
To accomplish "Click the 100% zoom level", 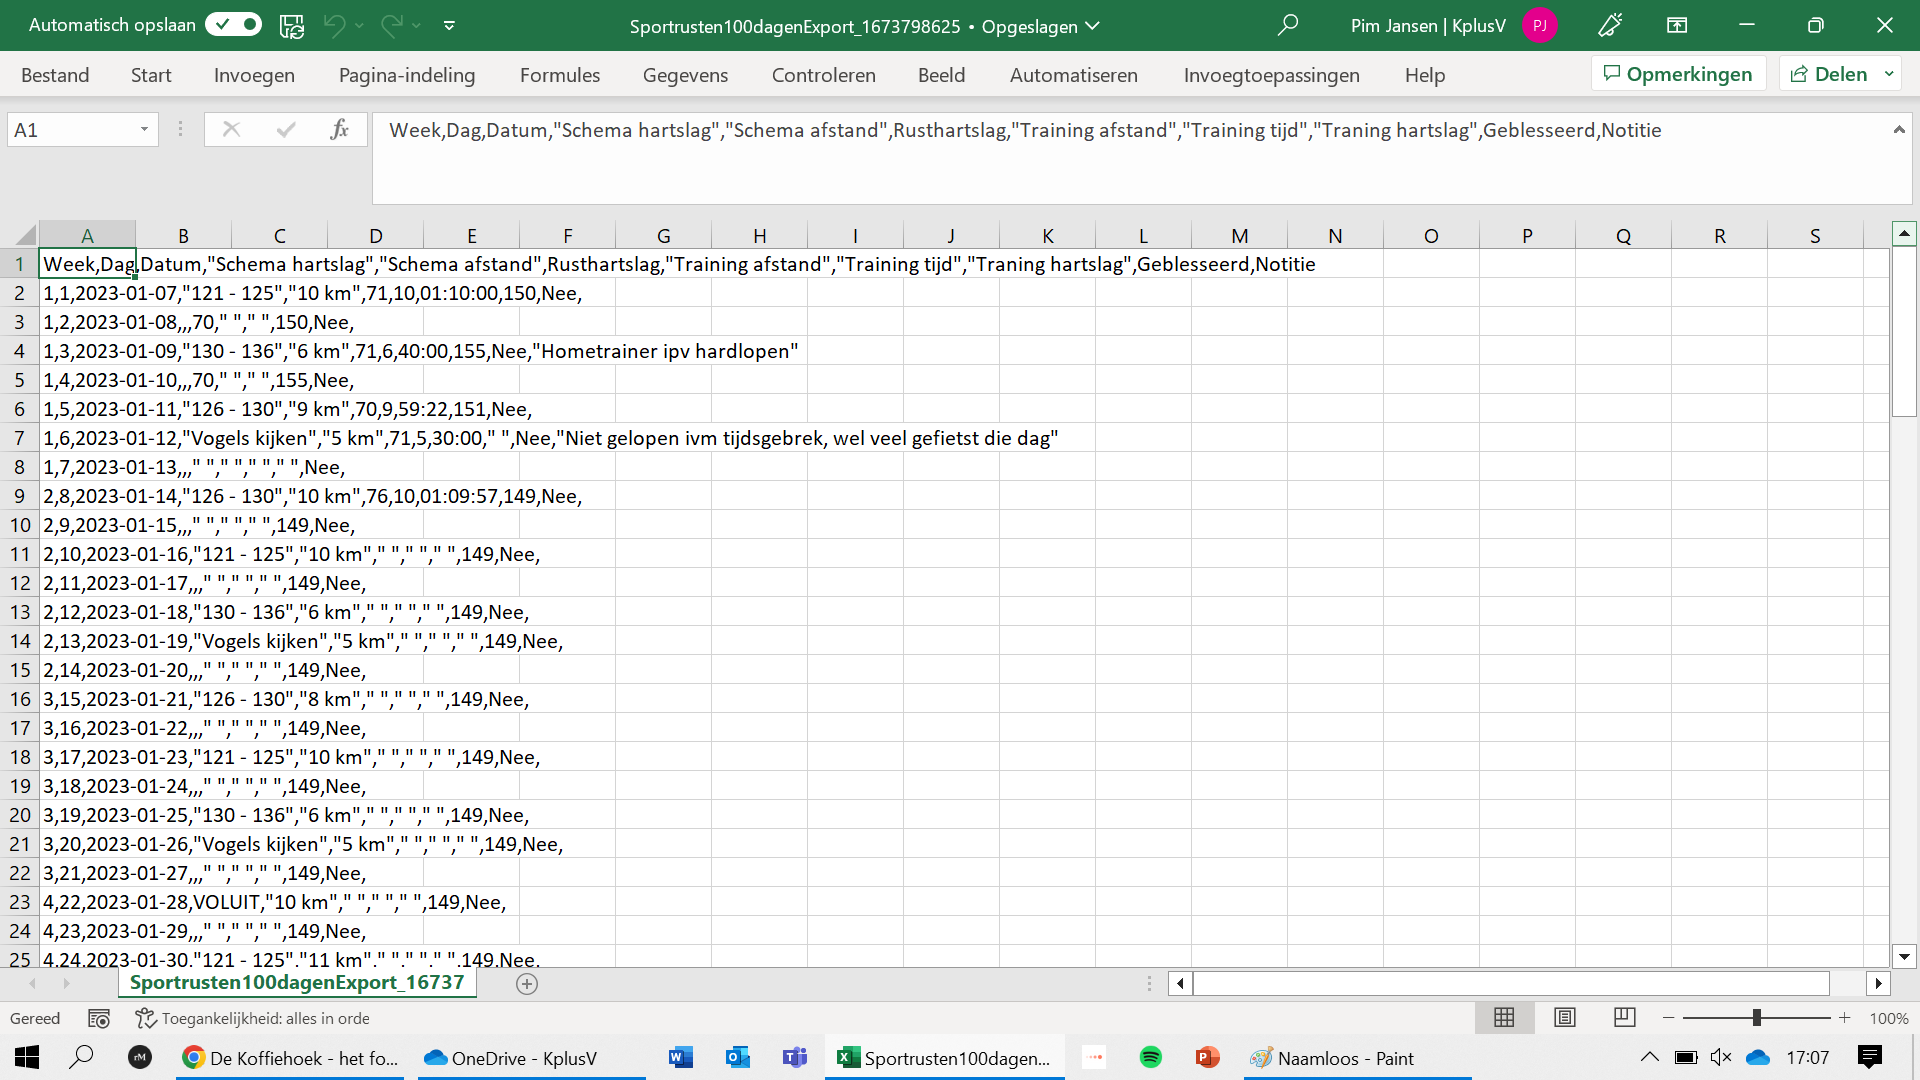I will click(x=1889, y=1019).
